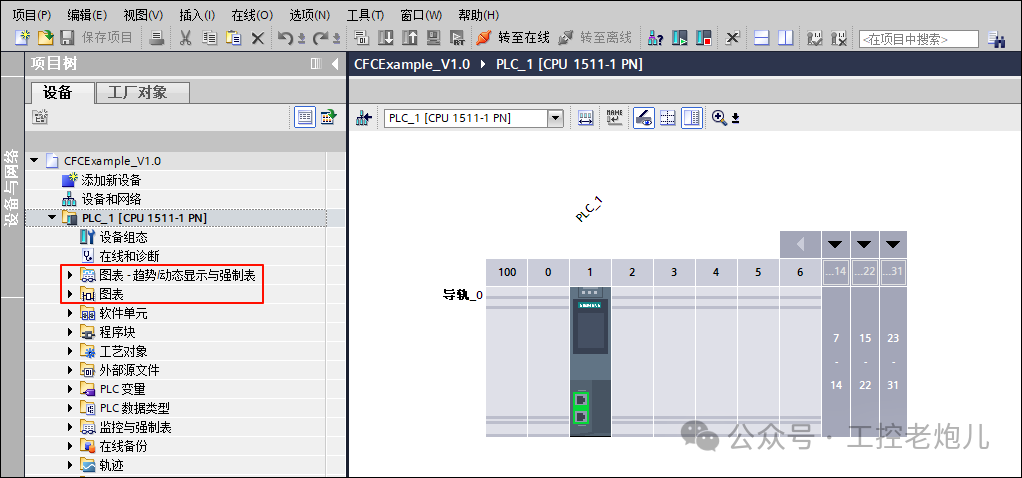
Task: Save the project (保存项目)
Action: 96,38
